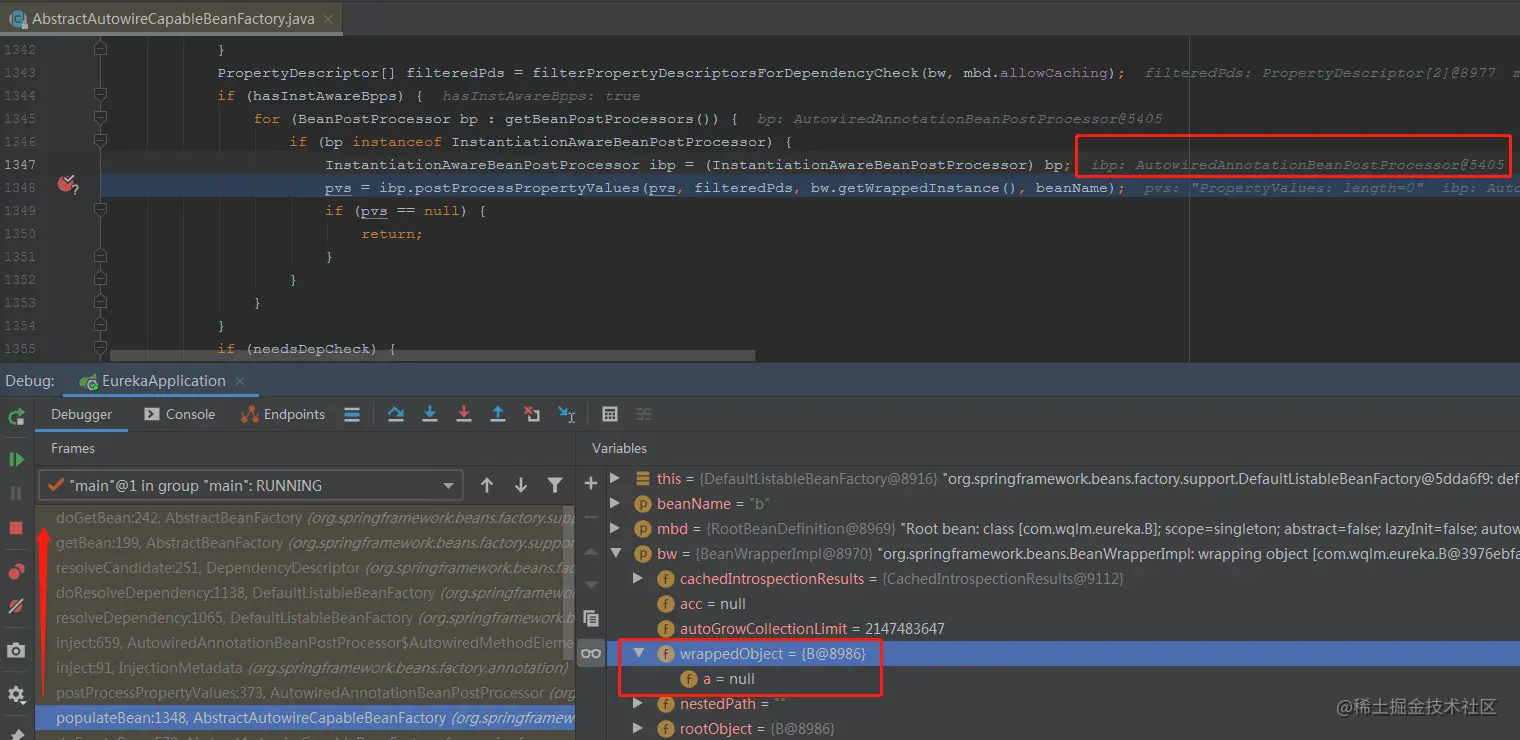Expand the mbd variable node
Image resolution: width=1520 pixels, height=740 pixels.
click(x=615, y=528)
